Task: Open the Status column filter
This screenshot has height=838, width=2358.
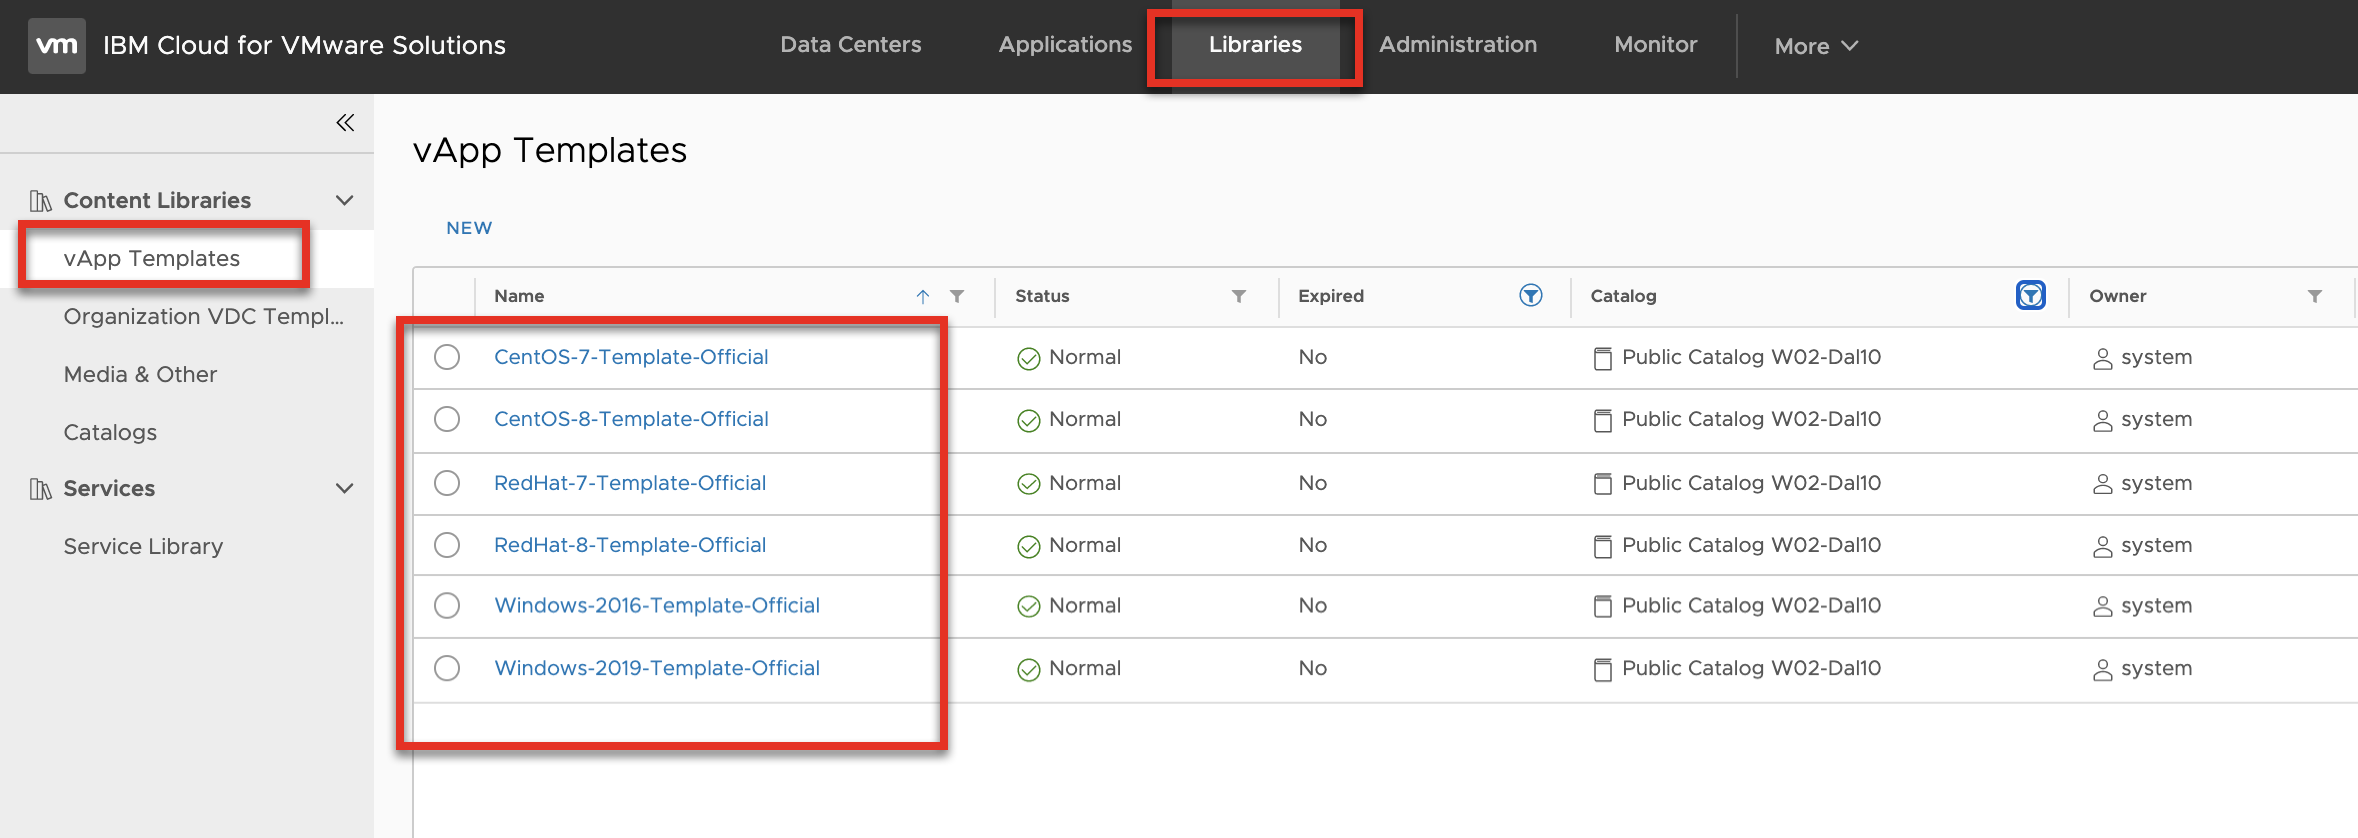Action: [x=1238, y=296]
